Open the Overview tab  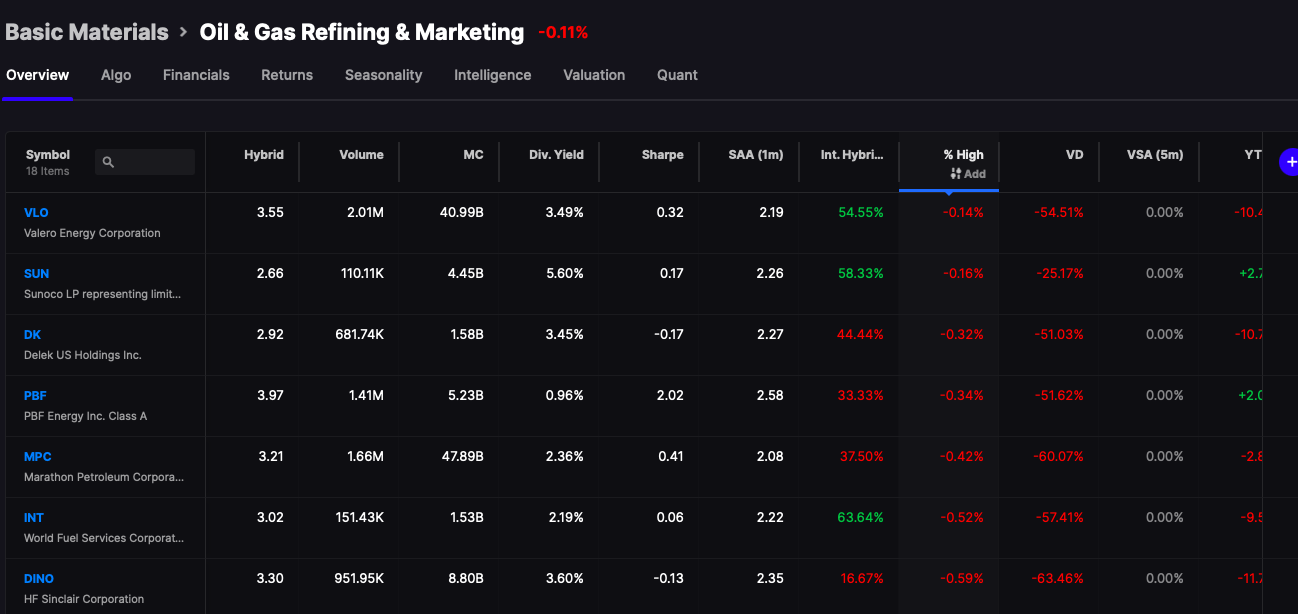click(x=38, y=75)
